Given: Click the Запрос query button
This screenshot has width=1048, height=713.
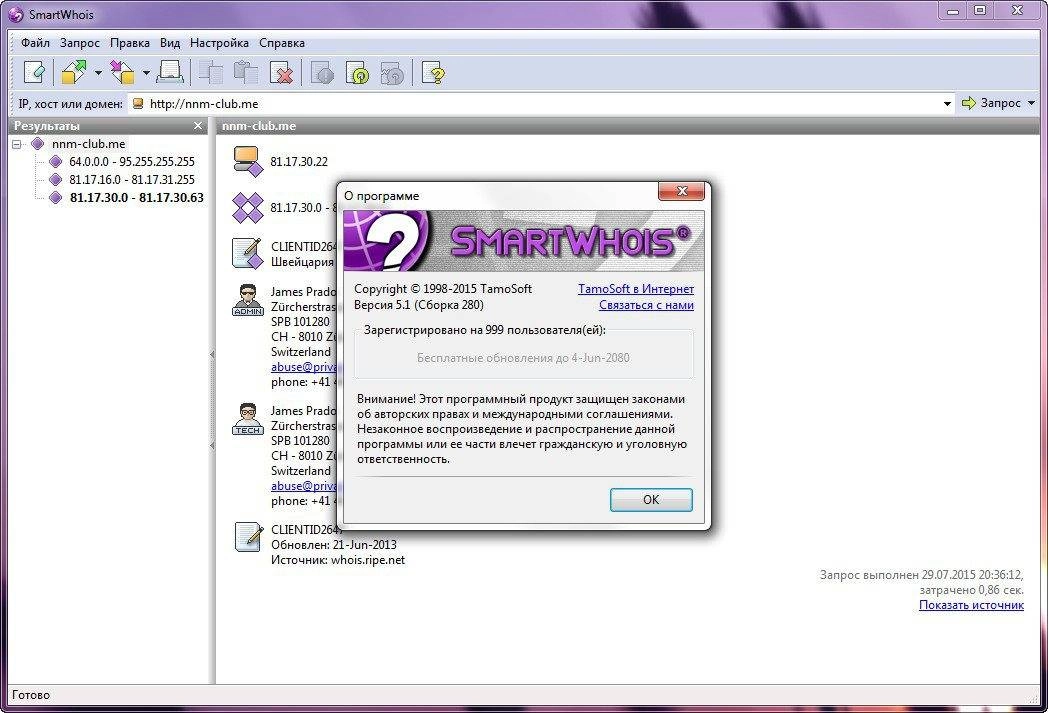Looking at the screenshot, I should coord(992,103).
